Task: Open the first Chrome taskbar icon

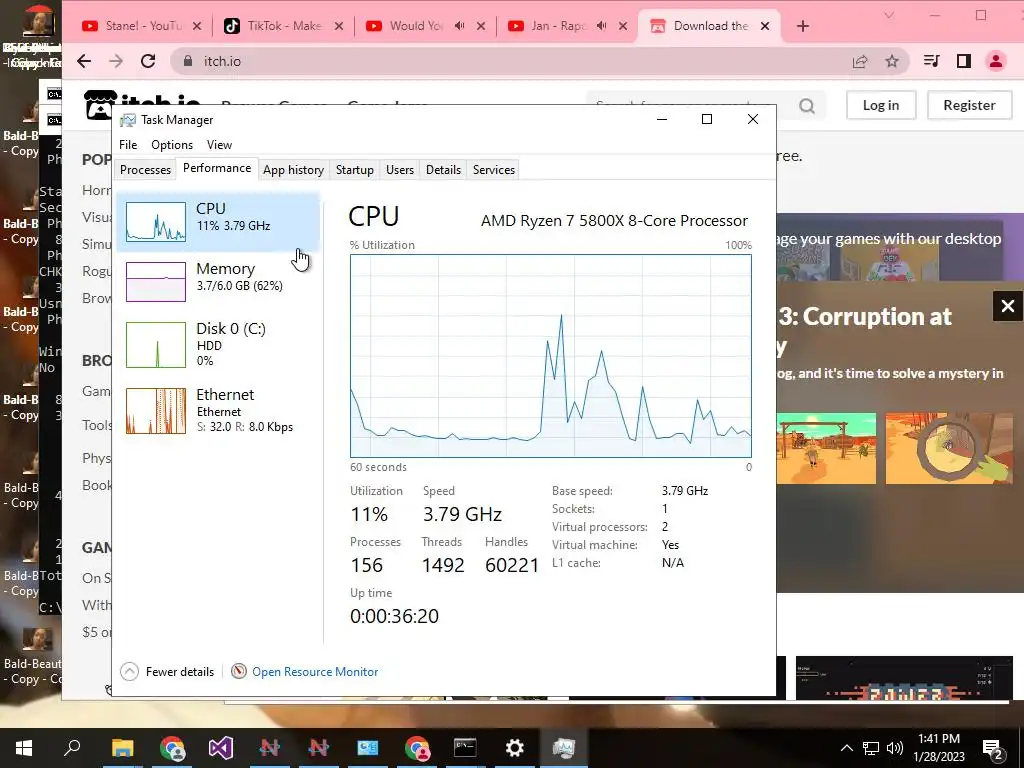Action: 172,748
